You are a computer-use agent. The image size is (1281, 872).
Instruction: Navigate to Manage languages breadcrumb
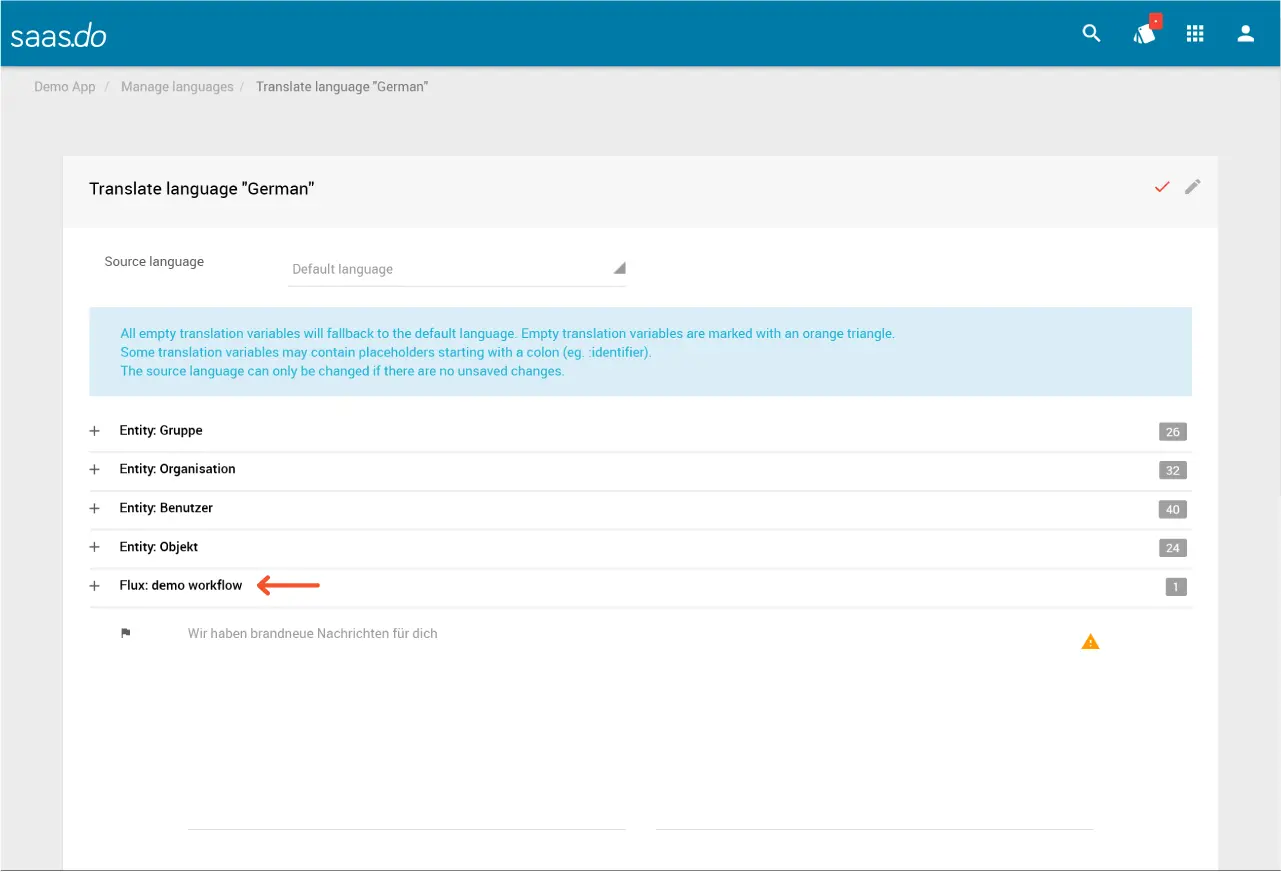(177, 87)
